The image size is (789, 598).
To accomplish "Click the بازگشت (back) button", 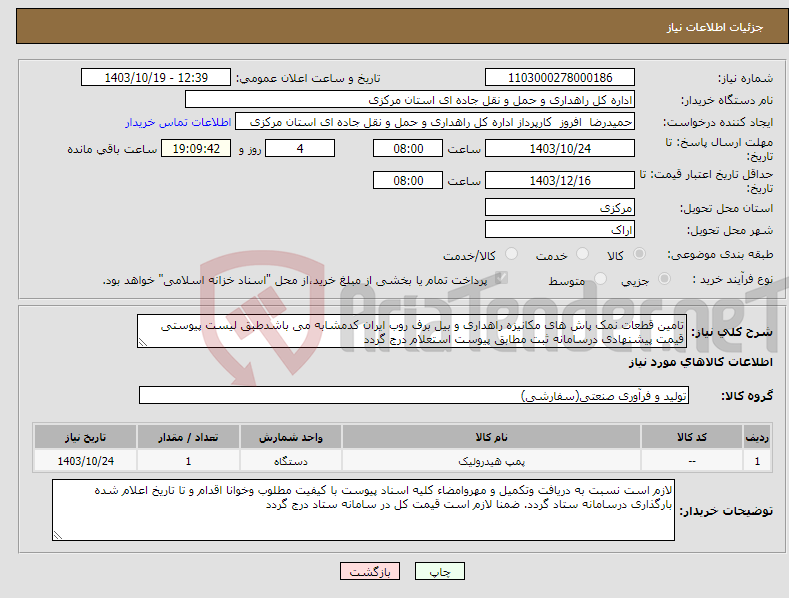I will 370,571.
